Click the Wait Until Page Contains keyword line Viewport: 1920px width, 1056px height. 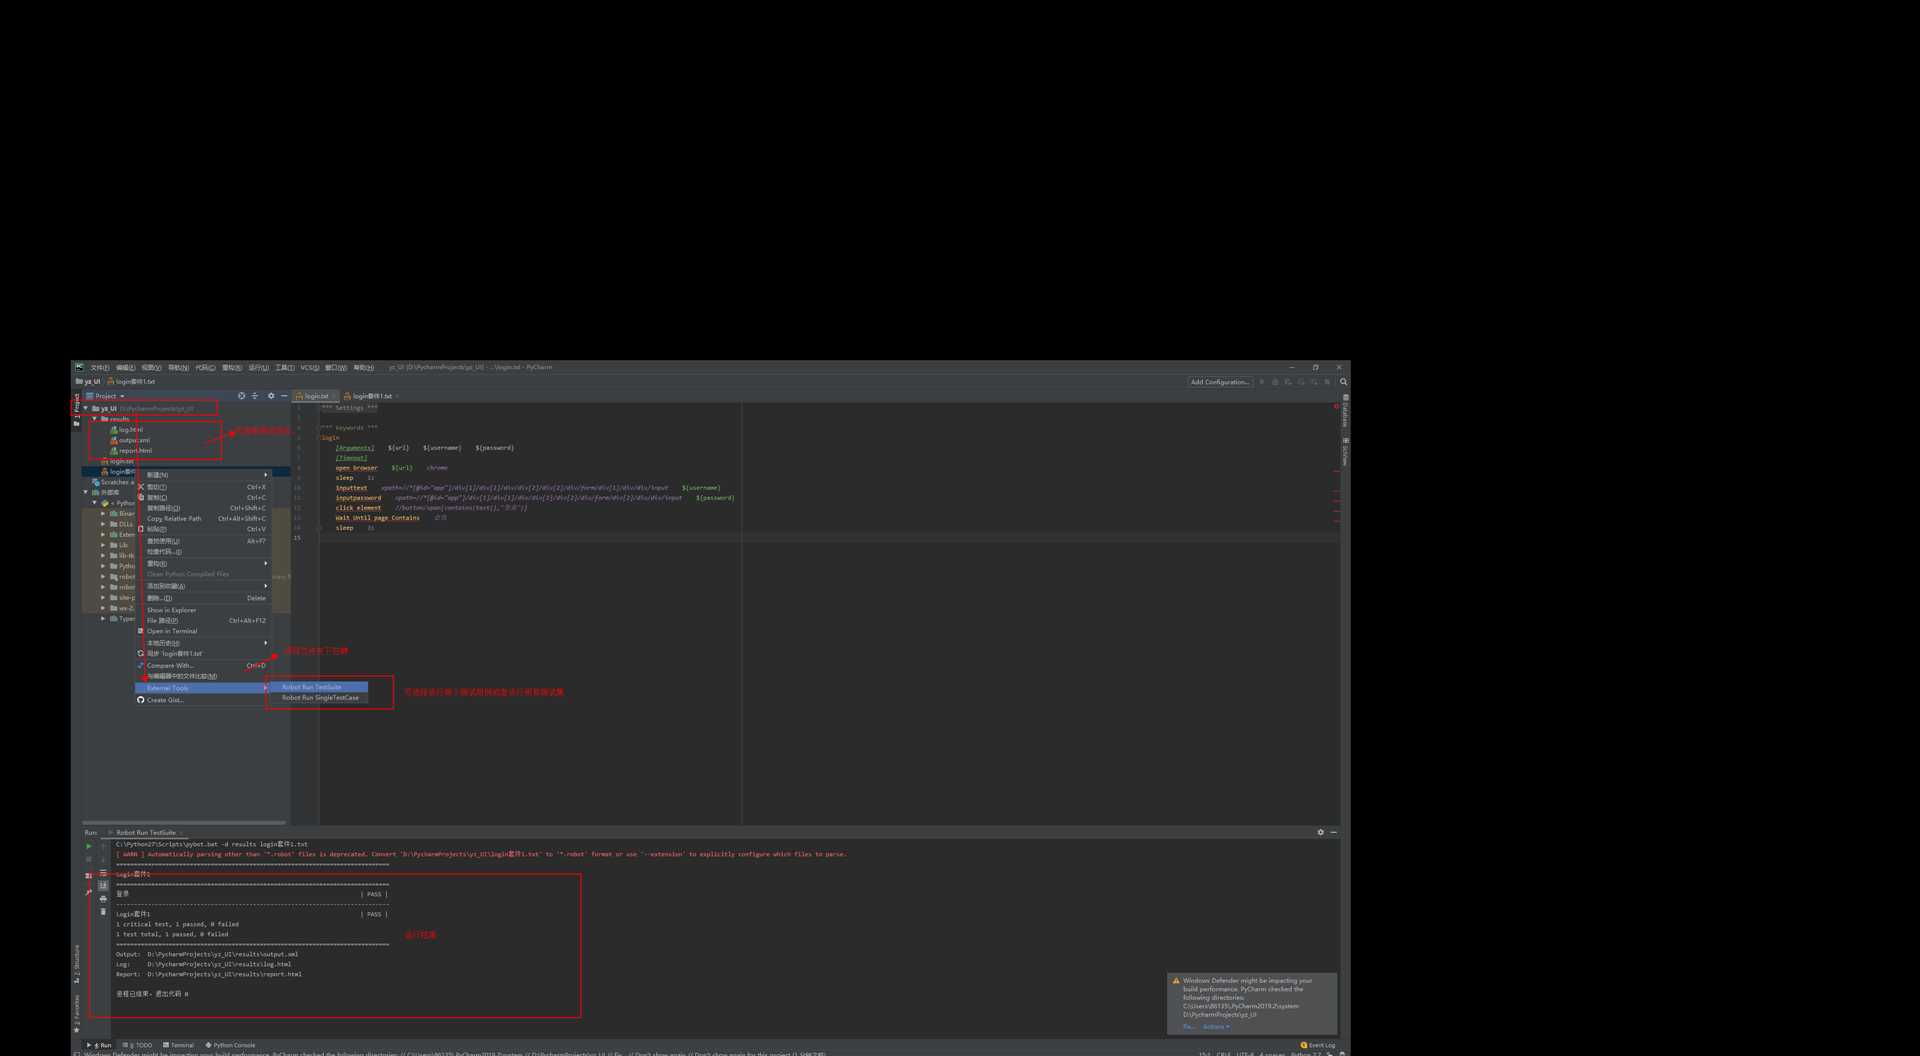pyautogui.click(x=377, y=518)
